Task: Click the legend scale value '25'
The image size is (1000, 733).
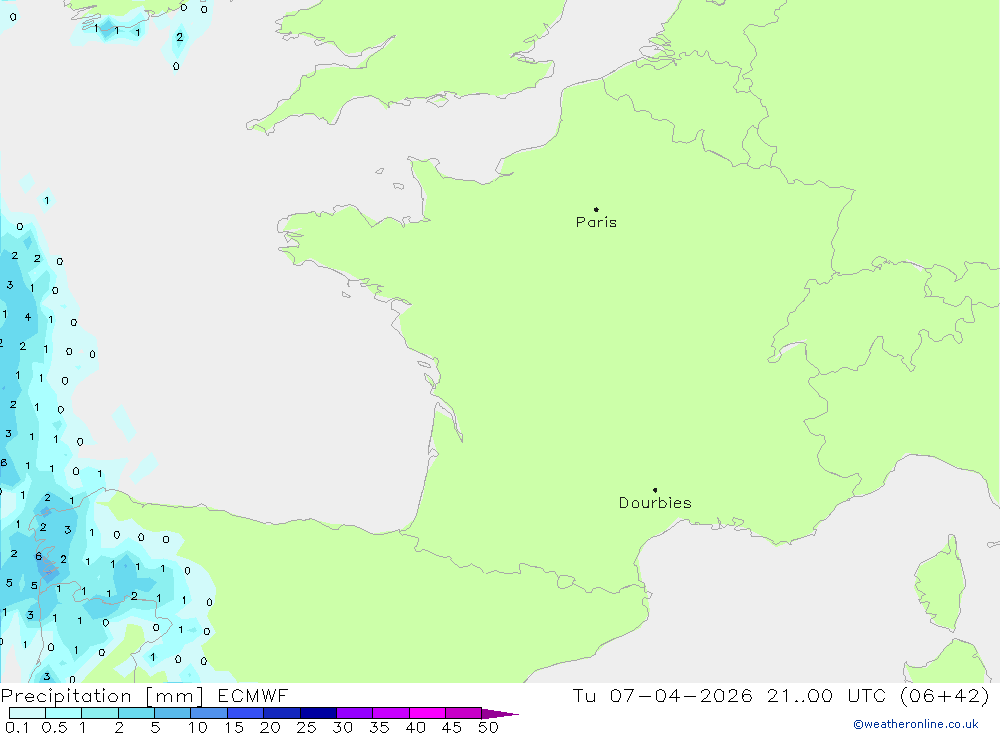Action: pyautogui.click(x=306, y=727)
